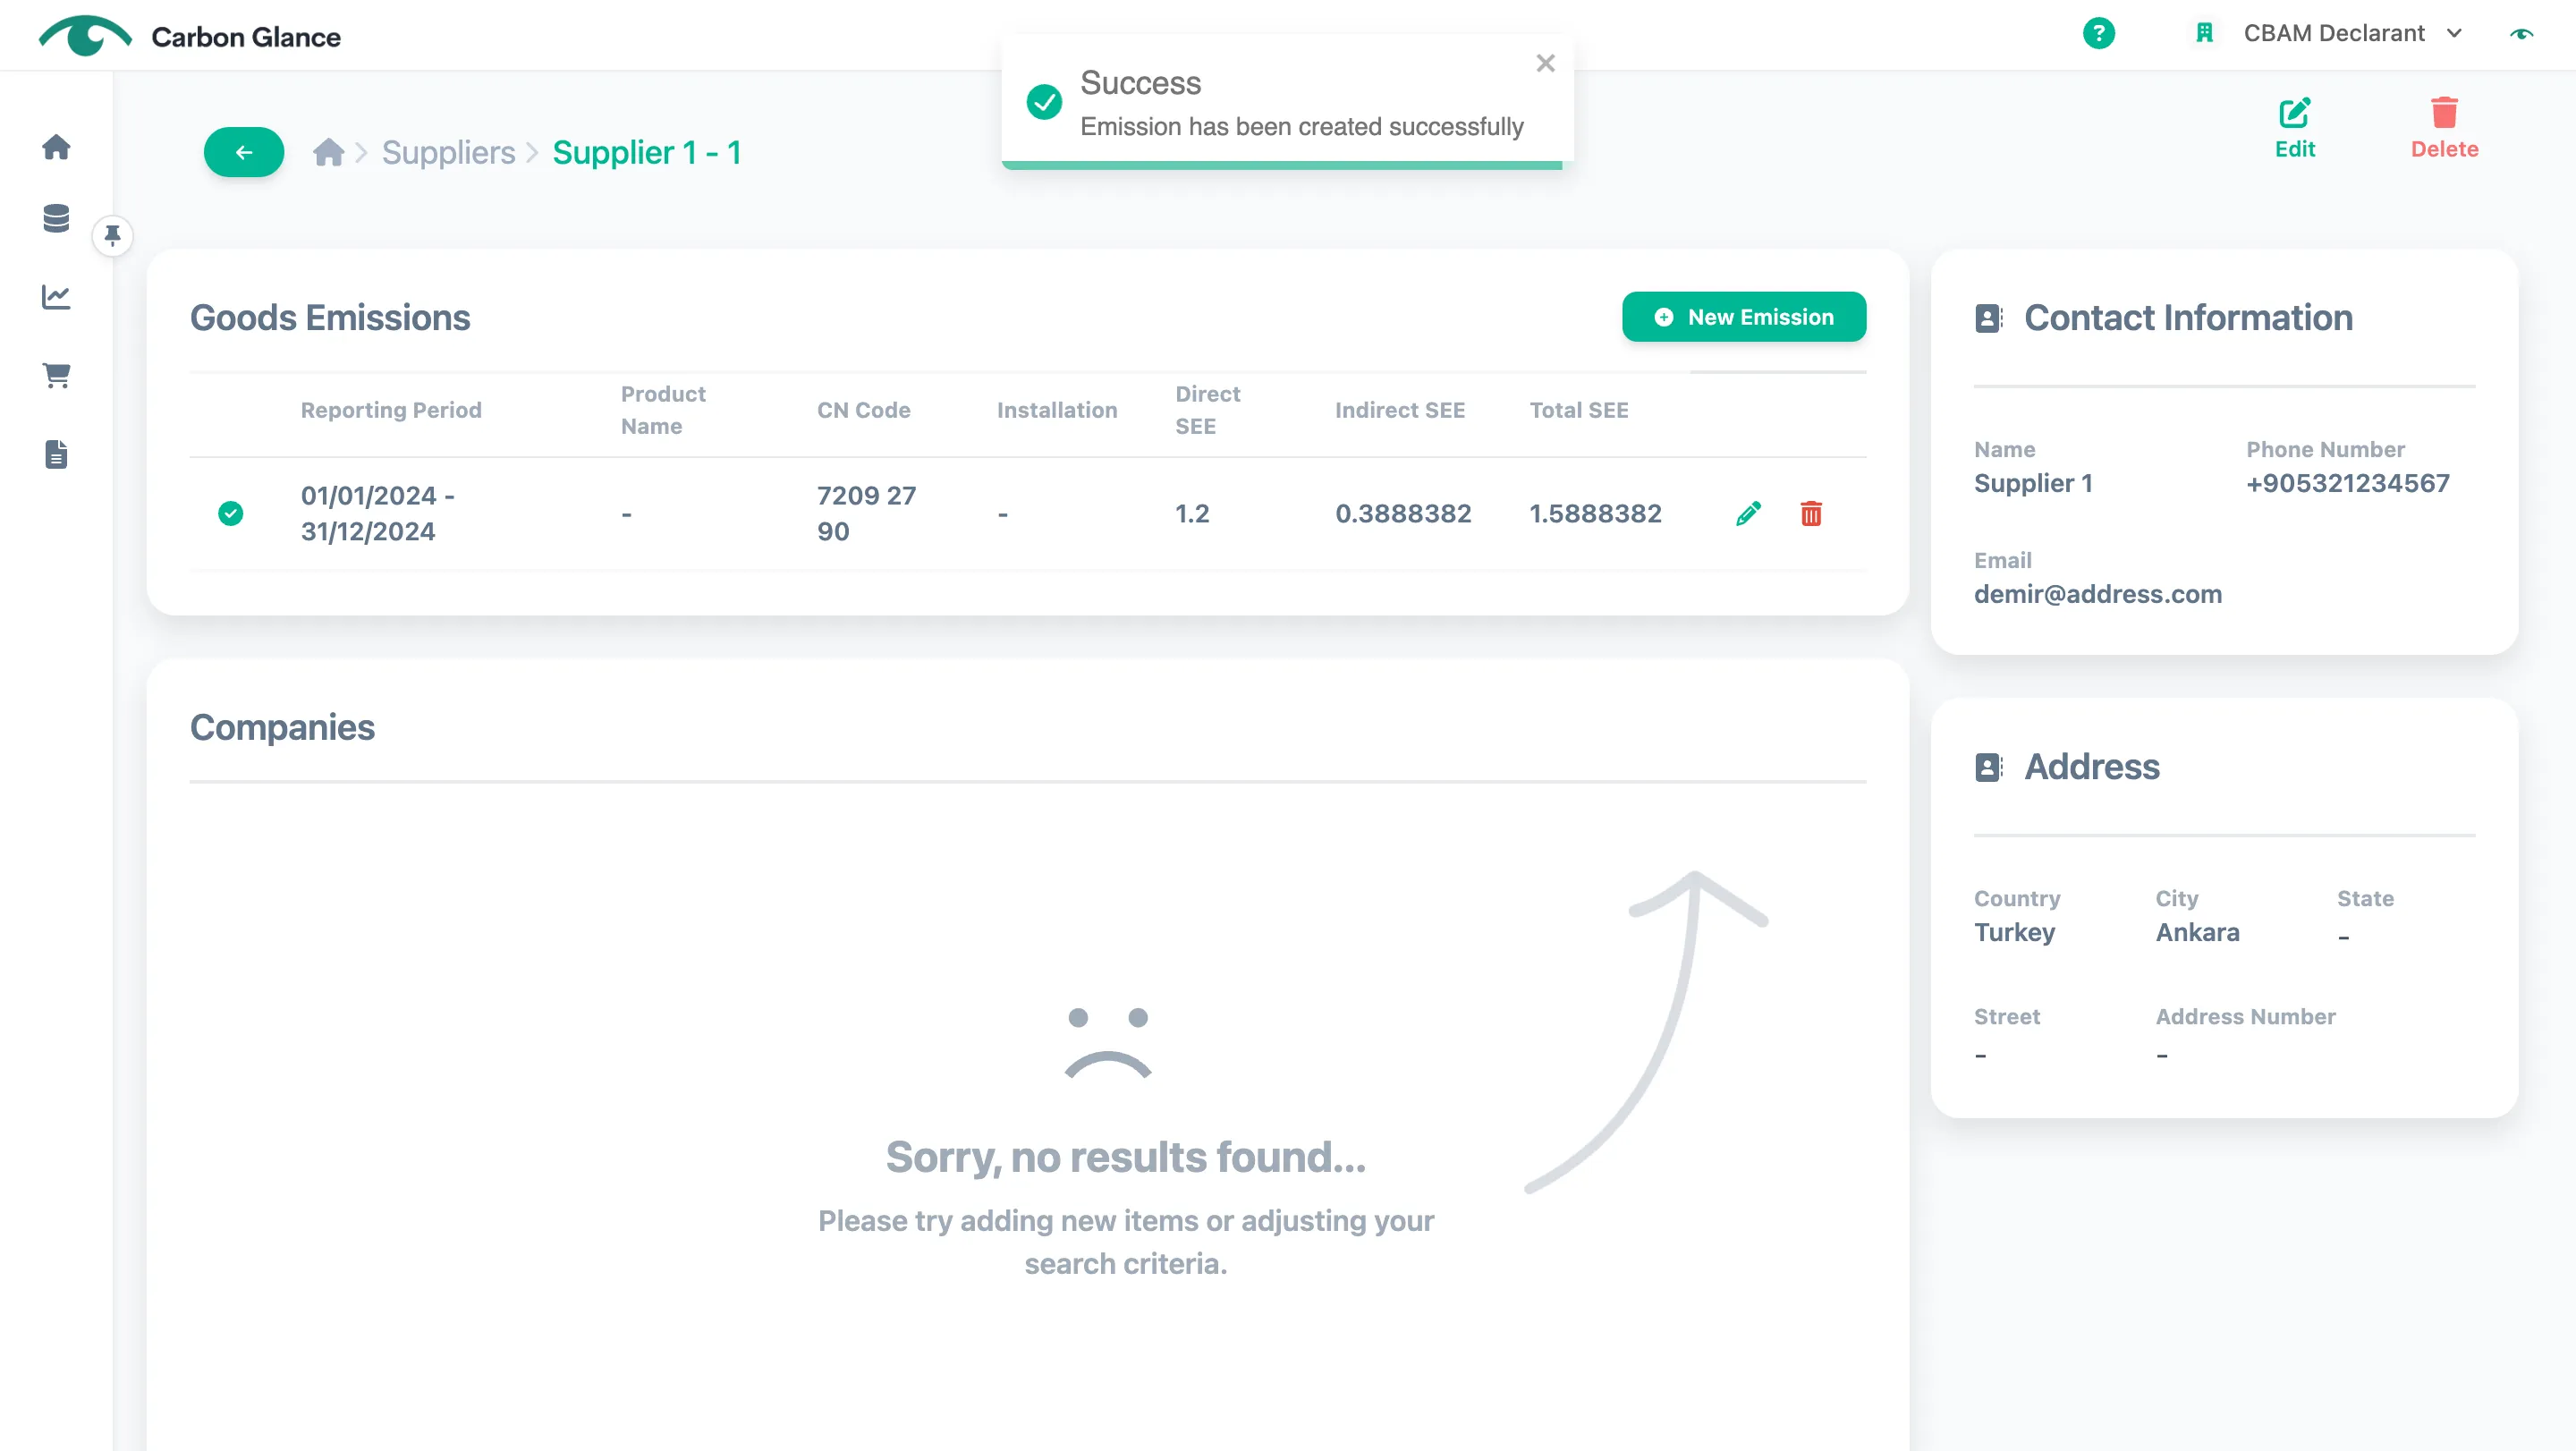Click the Supplier 1 - 1 breadcrumb
The width and height of the screenshot is (2576, 1451).
[x=647, y=152]
